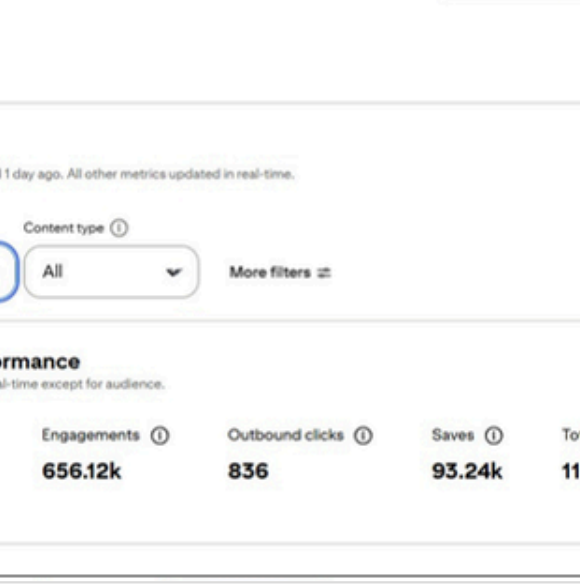
Task: Select the partially visible metric after Saves
Action: (x=571, y=435)
